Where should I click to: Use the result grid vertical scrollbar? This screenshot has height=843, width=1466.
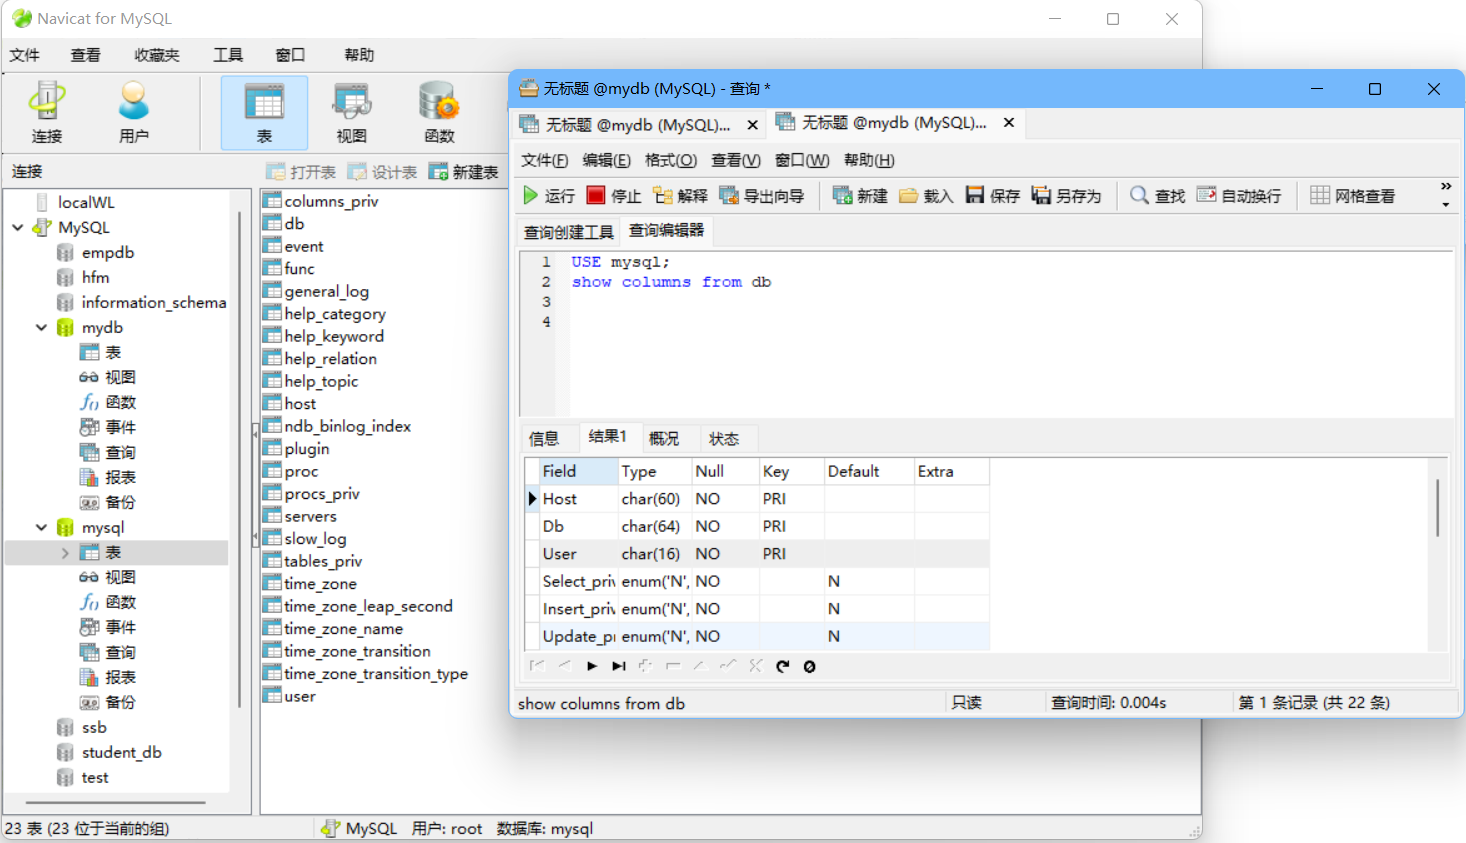click(x=1438, y=508)
